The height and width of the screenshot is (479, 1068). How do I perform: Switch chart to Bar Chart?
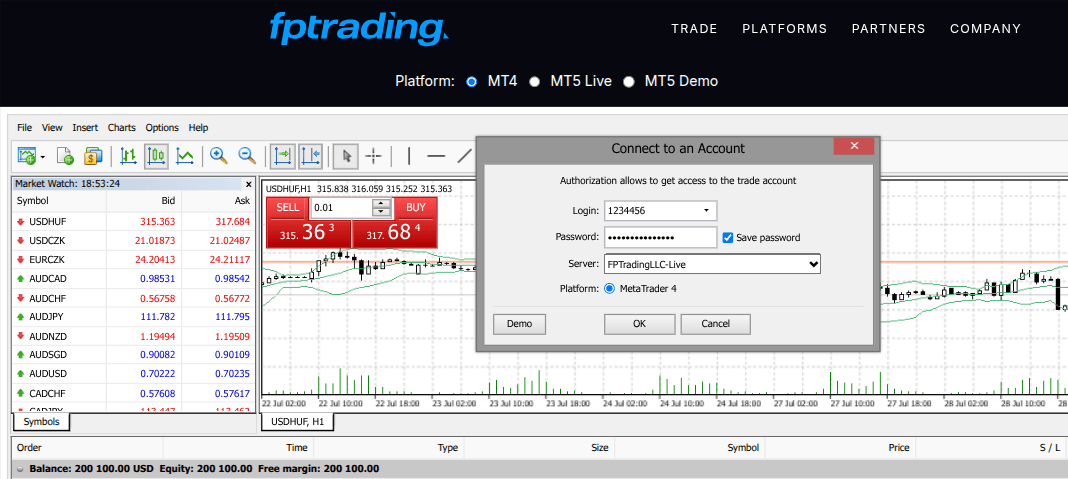[128, 156]
